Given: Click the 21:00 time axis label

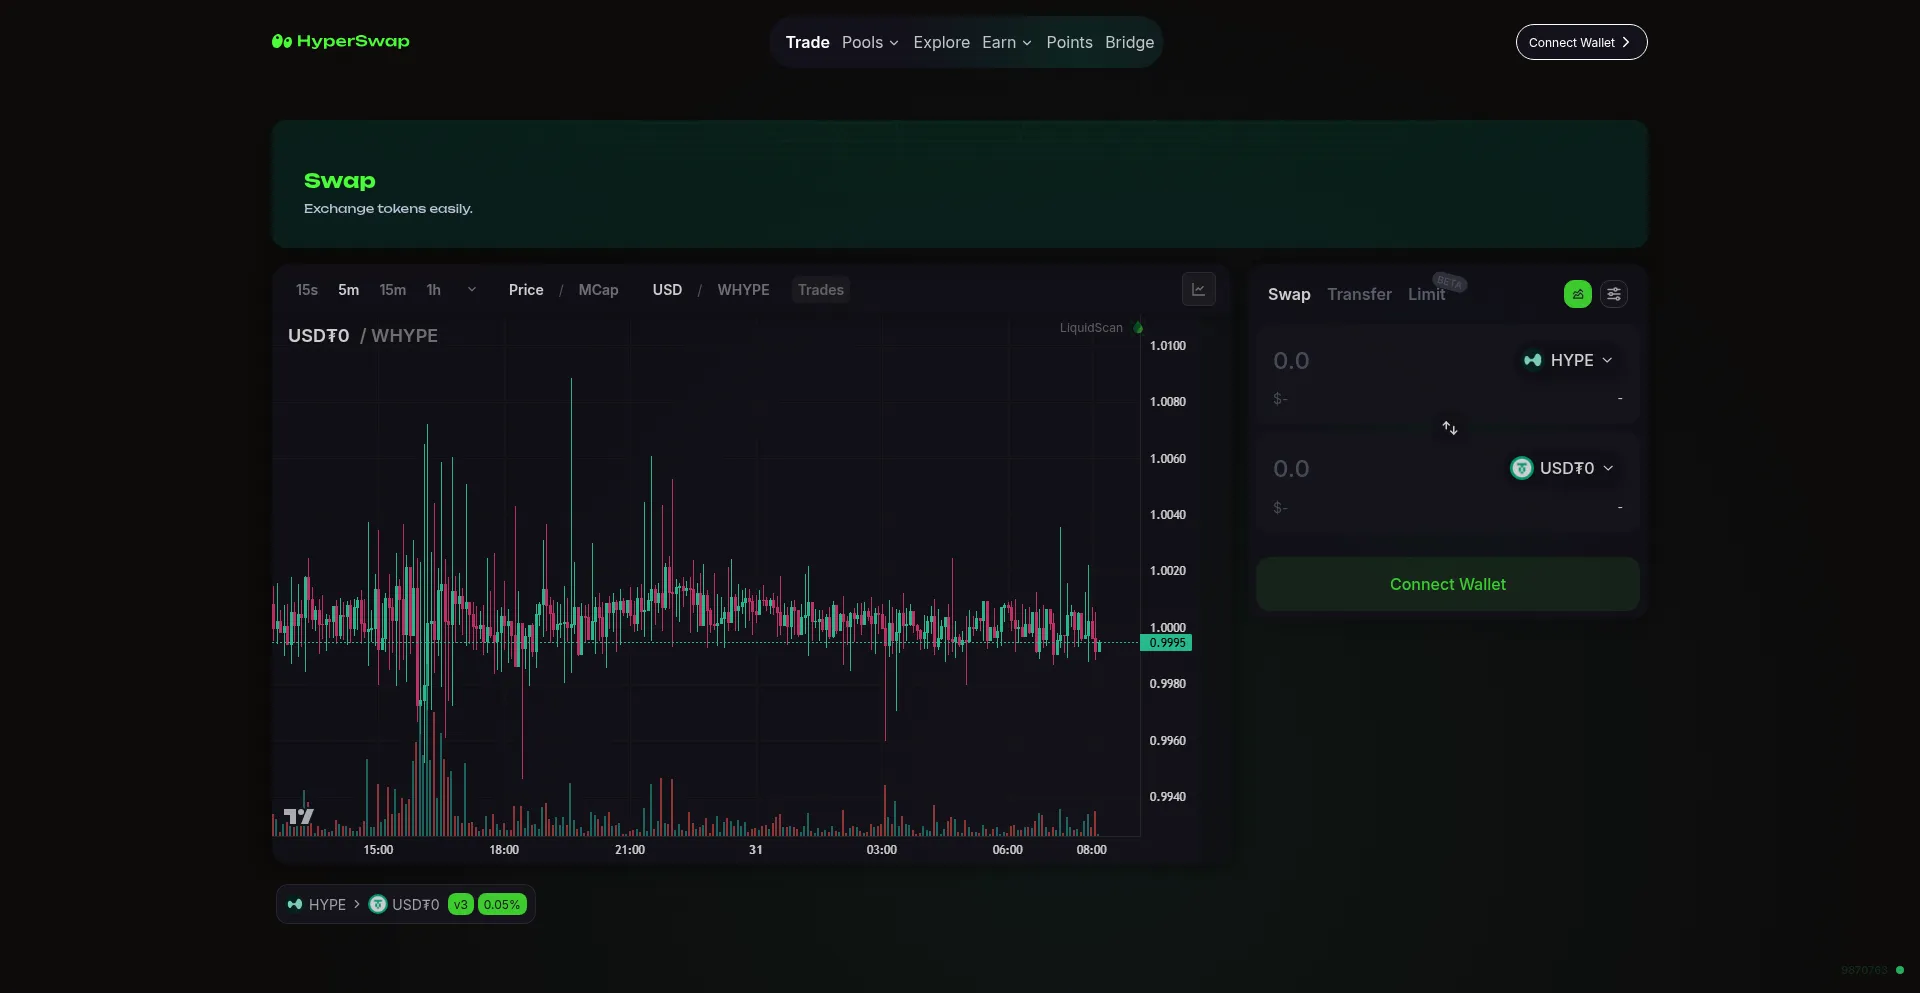Looking at the screenshot, I should tap(629, 850).
